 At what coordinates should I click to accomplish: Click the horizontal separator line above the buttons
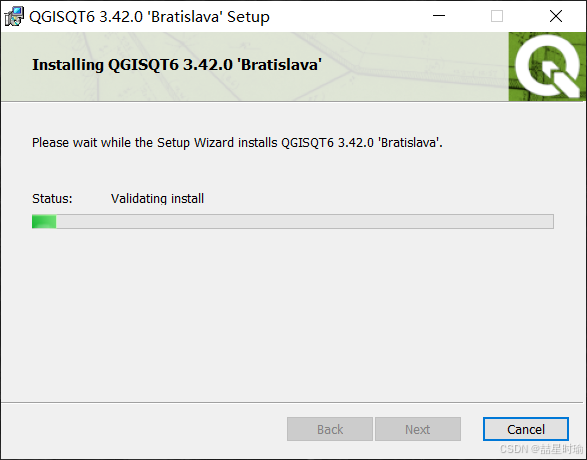click(x=292, y=402)
